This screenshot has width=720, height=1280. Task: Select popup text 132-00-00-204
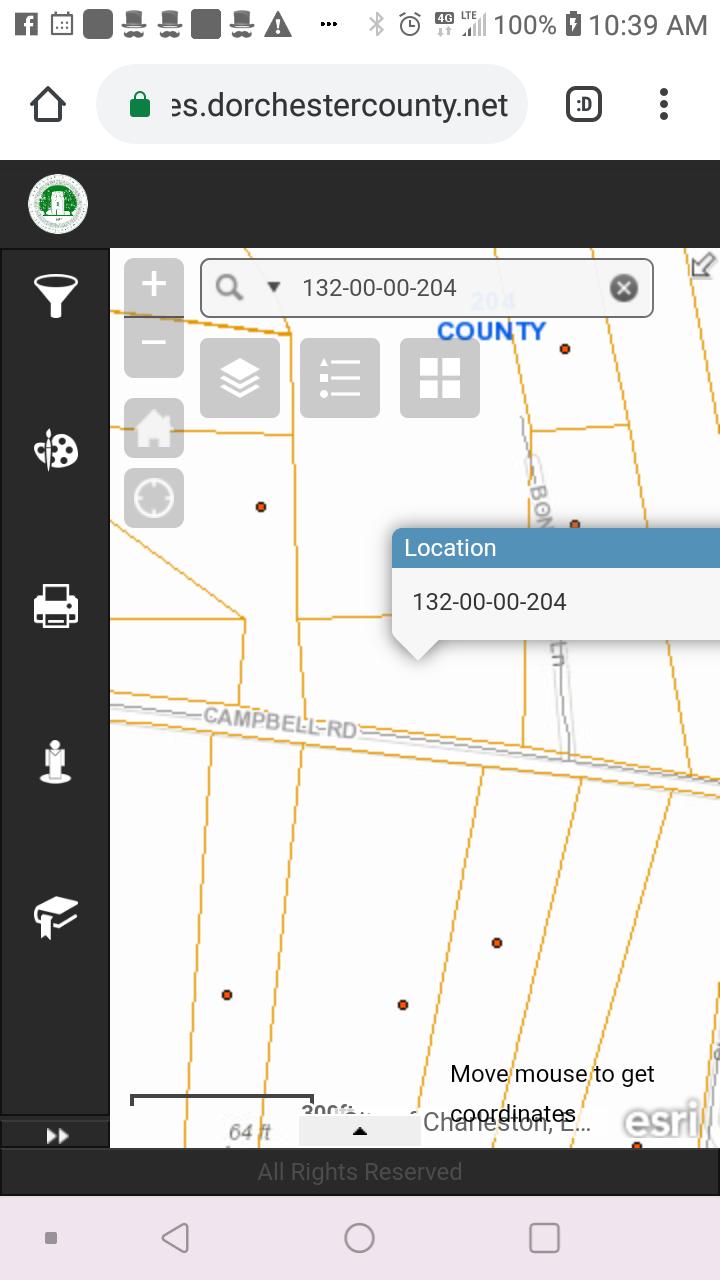pyautogui.click(x=489, y=602)
